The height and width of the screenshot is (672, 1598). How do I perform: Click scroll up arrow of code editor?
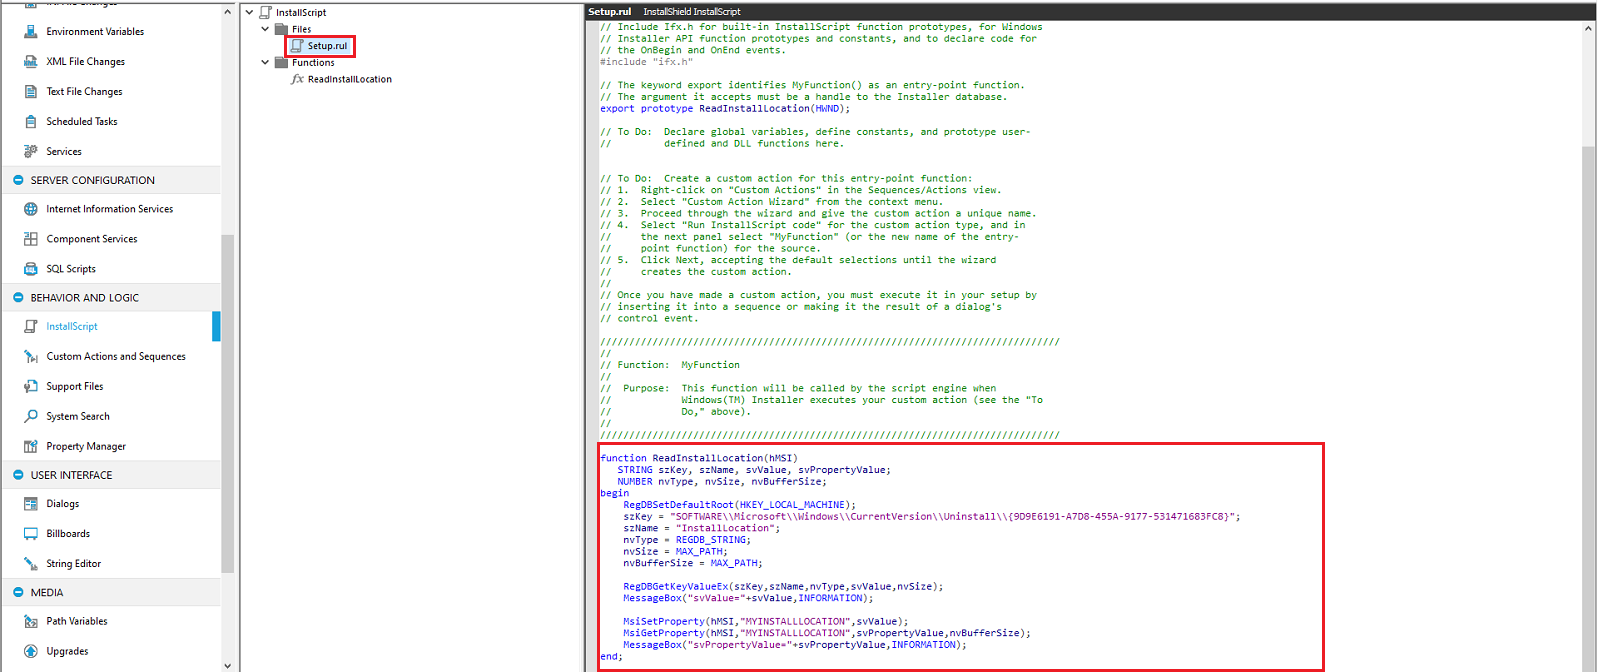1589,28
